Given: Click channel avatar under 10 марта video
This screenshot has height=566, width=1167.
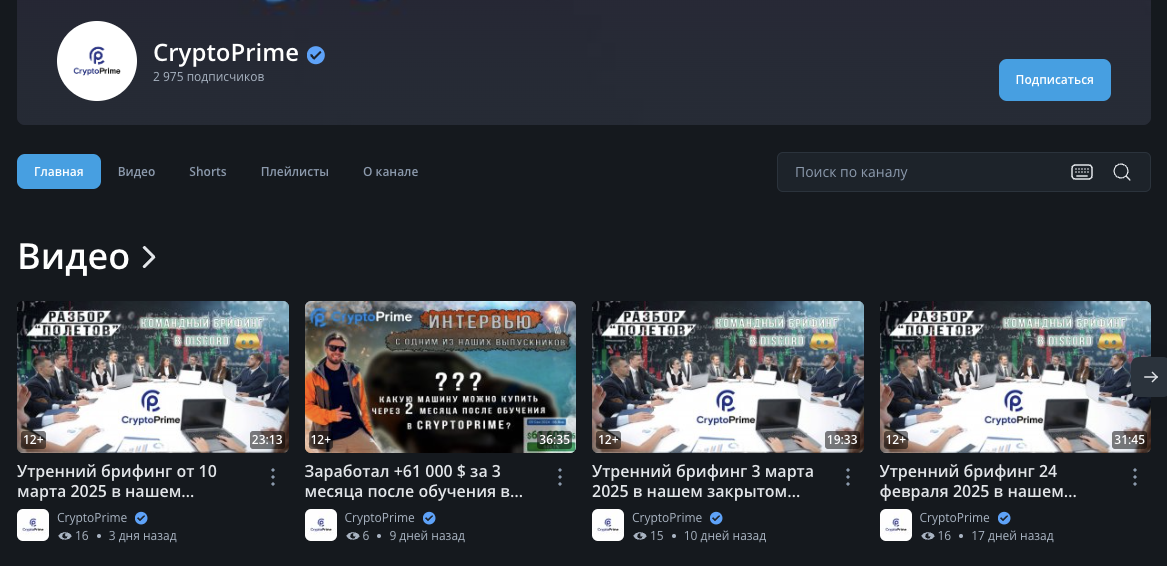Looking at the screenshot, I should click(x=33, y=525).
